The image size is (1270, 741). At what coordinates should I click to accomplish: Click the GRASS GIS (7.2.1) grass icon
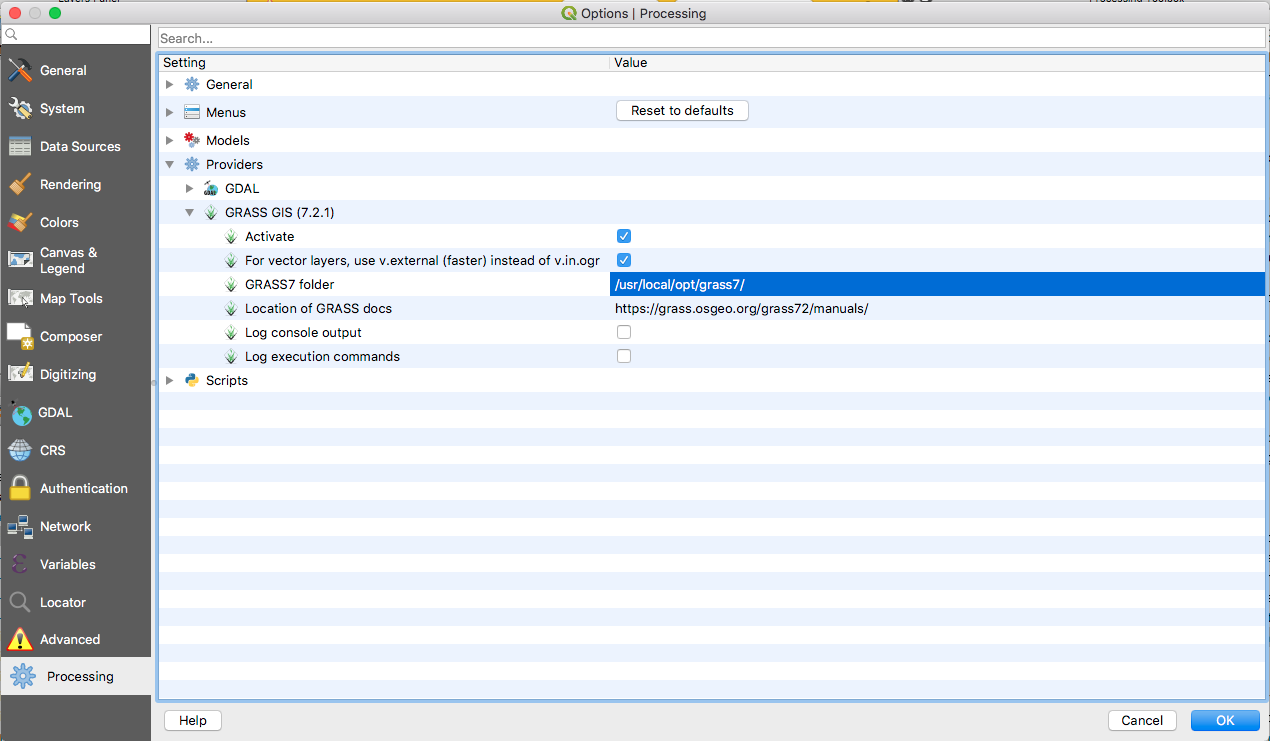pos(211,213)
